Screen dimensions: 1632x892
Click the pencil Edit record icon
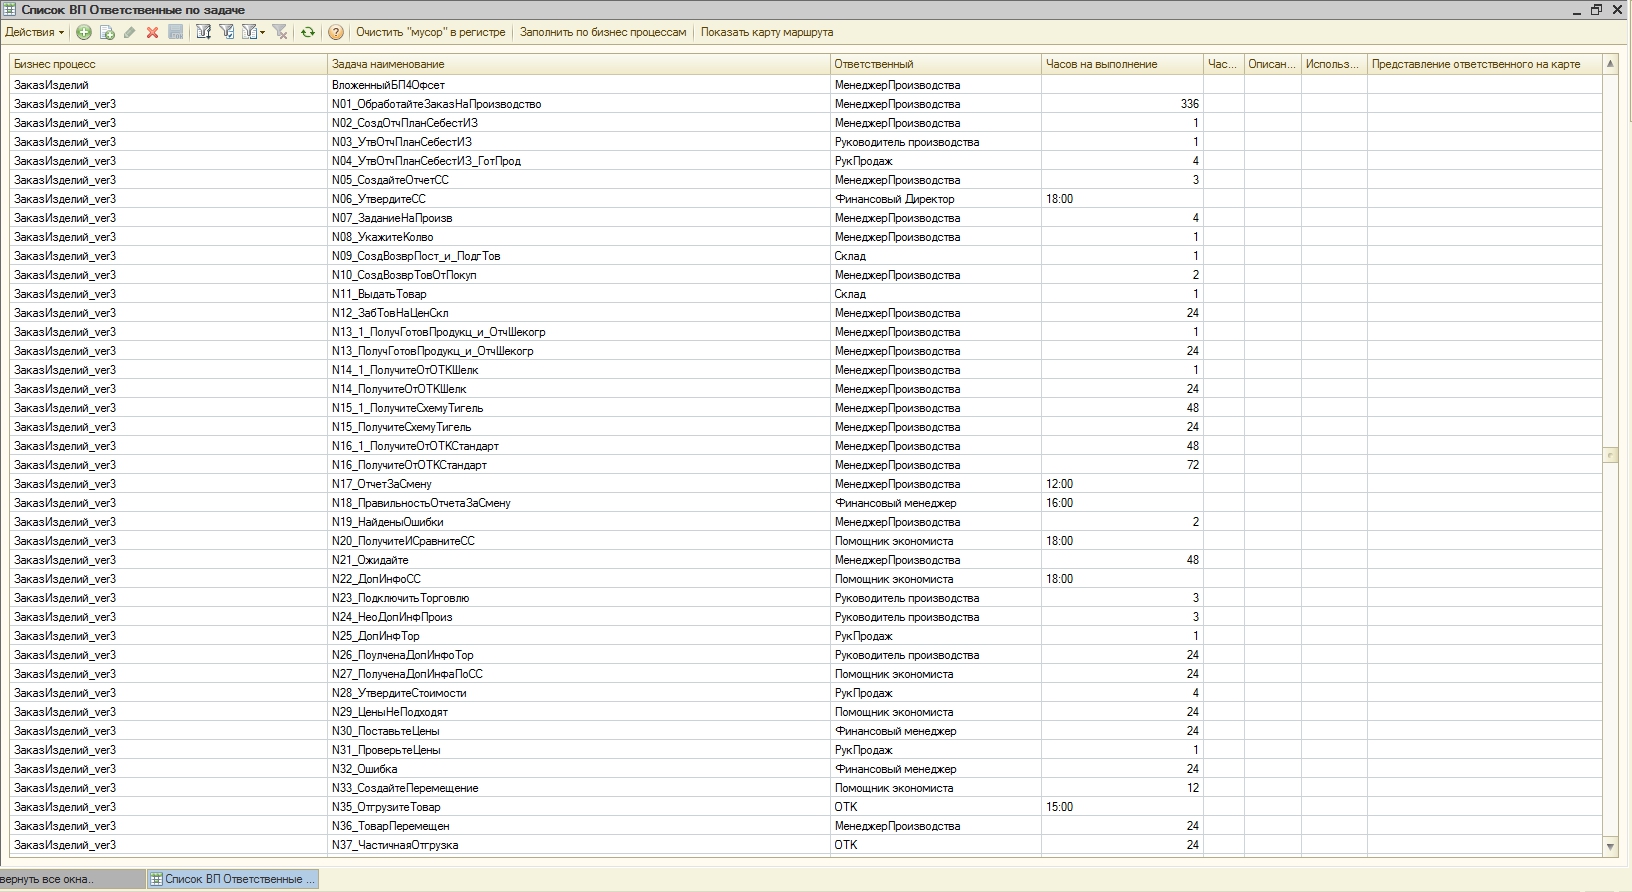129,32
